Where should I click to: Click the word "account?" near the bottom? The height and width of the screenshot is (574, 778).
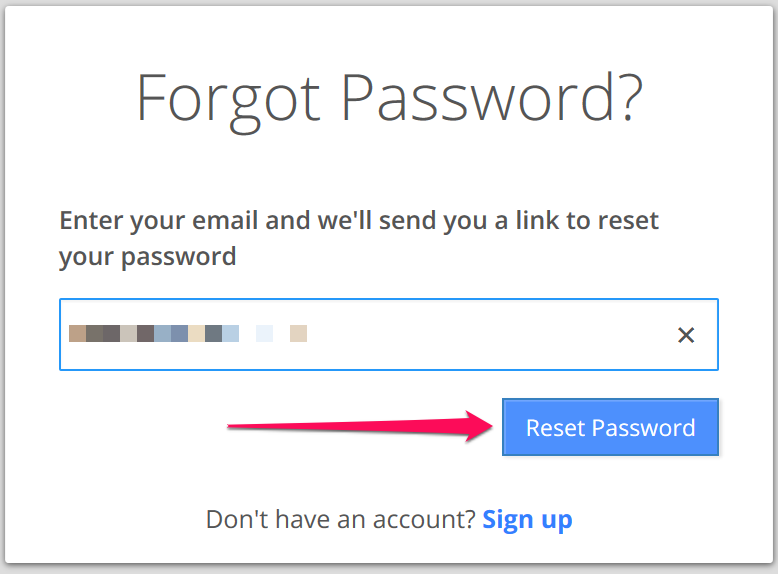coord(426,520)
